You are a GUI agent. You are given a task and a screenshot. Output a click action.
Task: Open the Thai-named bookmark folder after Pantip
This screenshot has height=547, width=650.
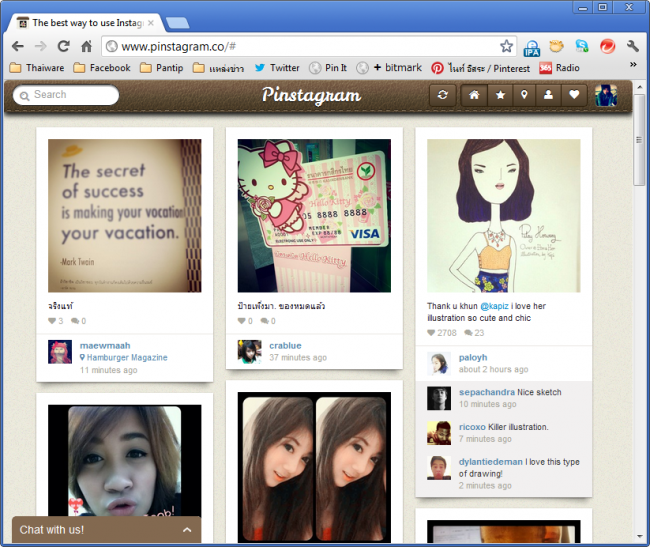[x=218, y=68]
